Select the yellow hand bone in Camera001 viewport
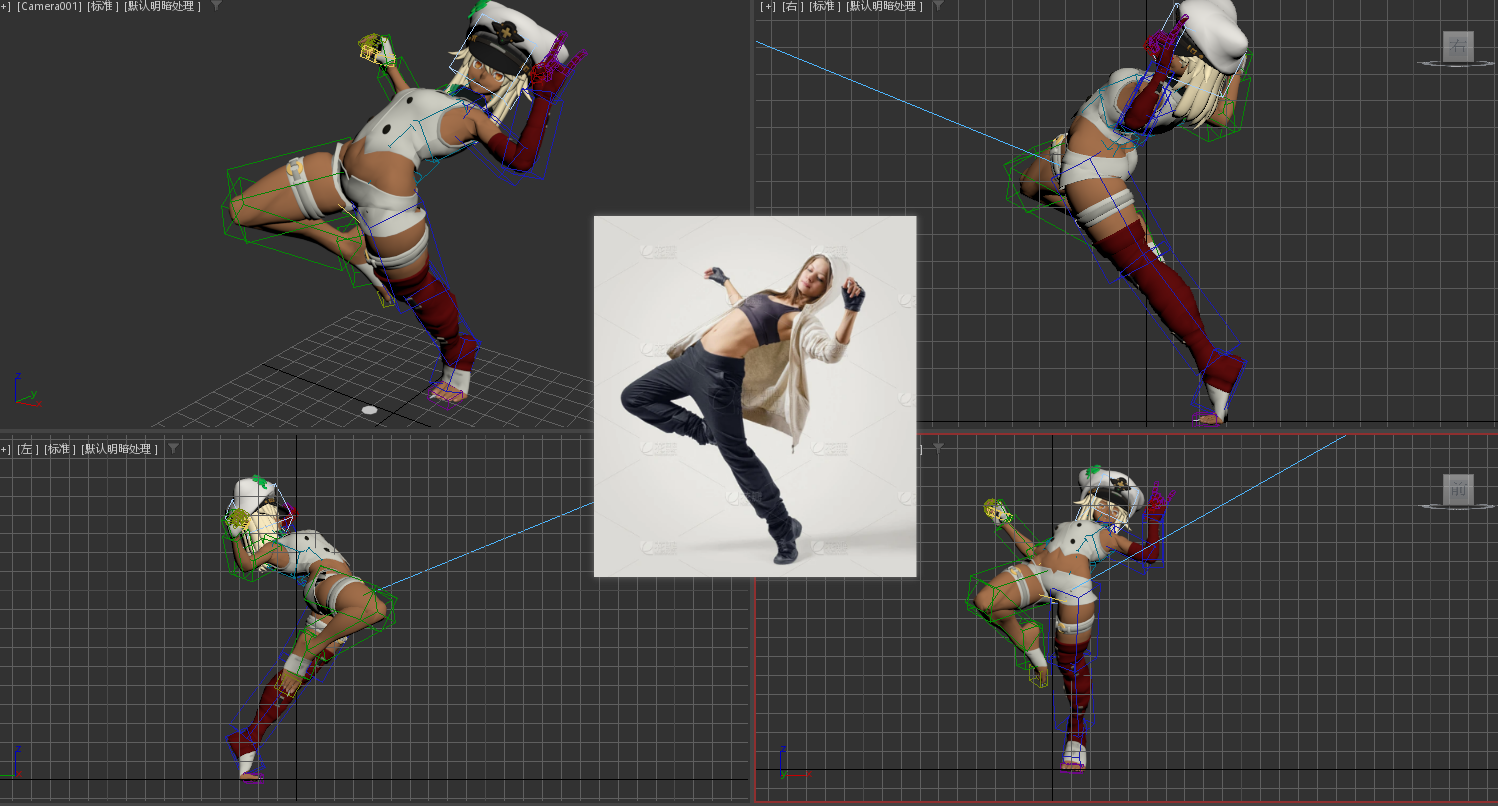The image size is (1498, 806). (x=375, y=49)
